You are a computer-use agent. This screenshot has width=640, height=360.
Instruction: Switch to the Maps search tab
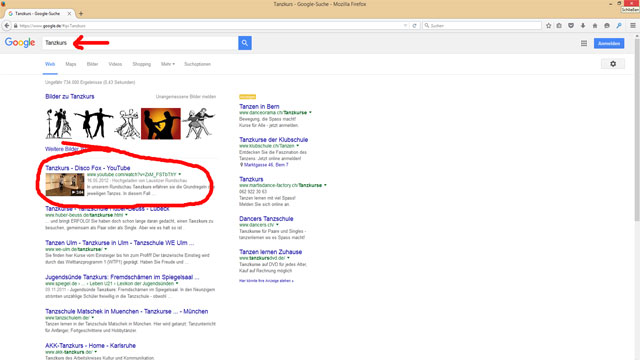[x=71, y=64]
